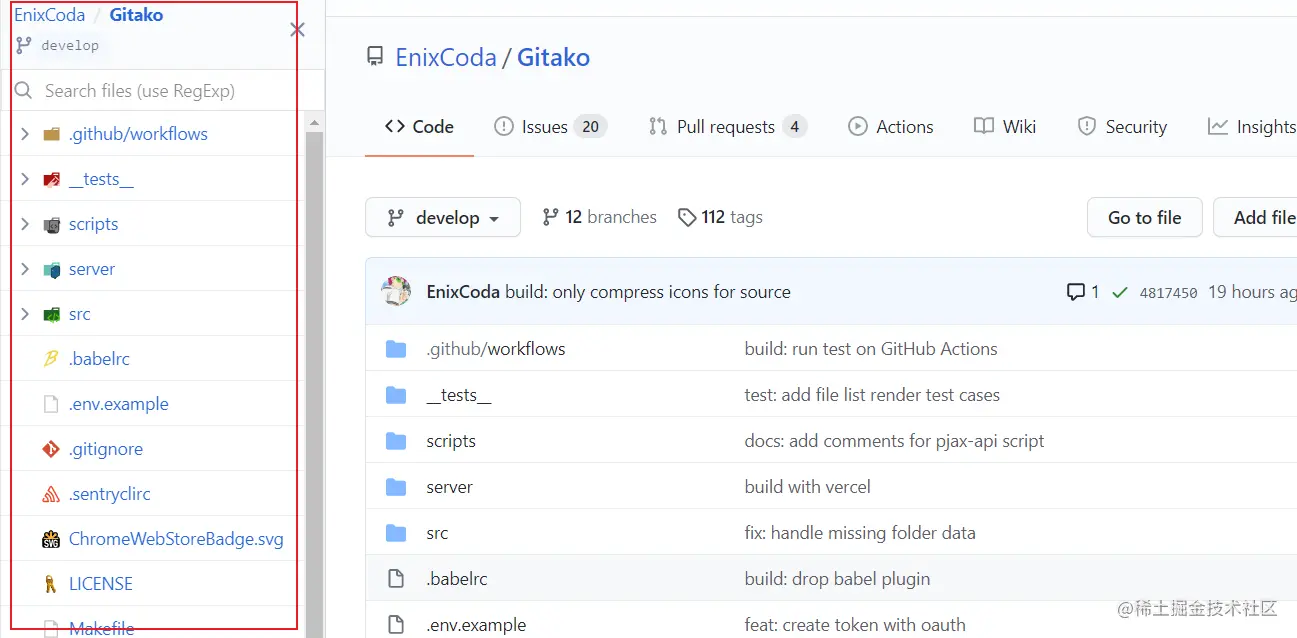1297x638 pixels.
Task: Expand the src folder chevron in sidebar
Action: click(25, 314)
